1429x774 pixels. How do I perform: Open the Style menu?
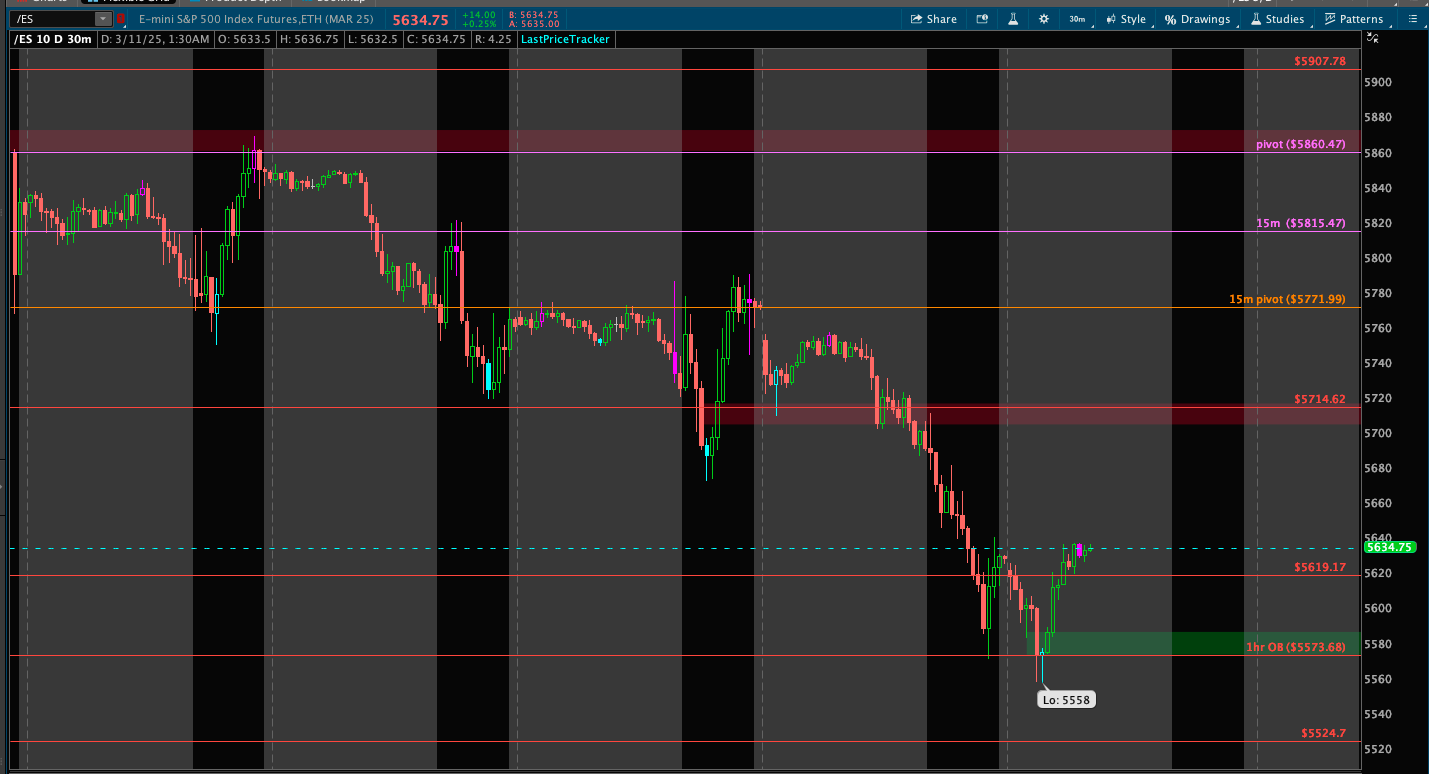pyautogui.click(x=1125, y=19)
